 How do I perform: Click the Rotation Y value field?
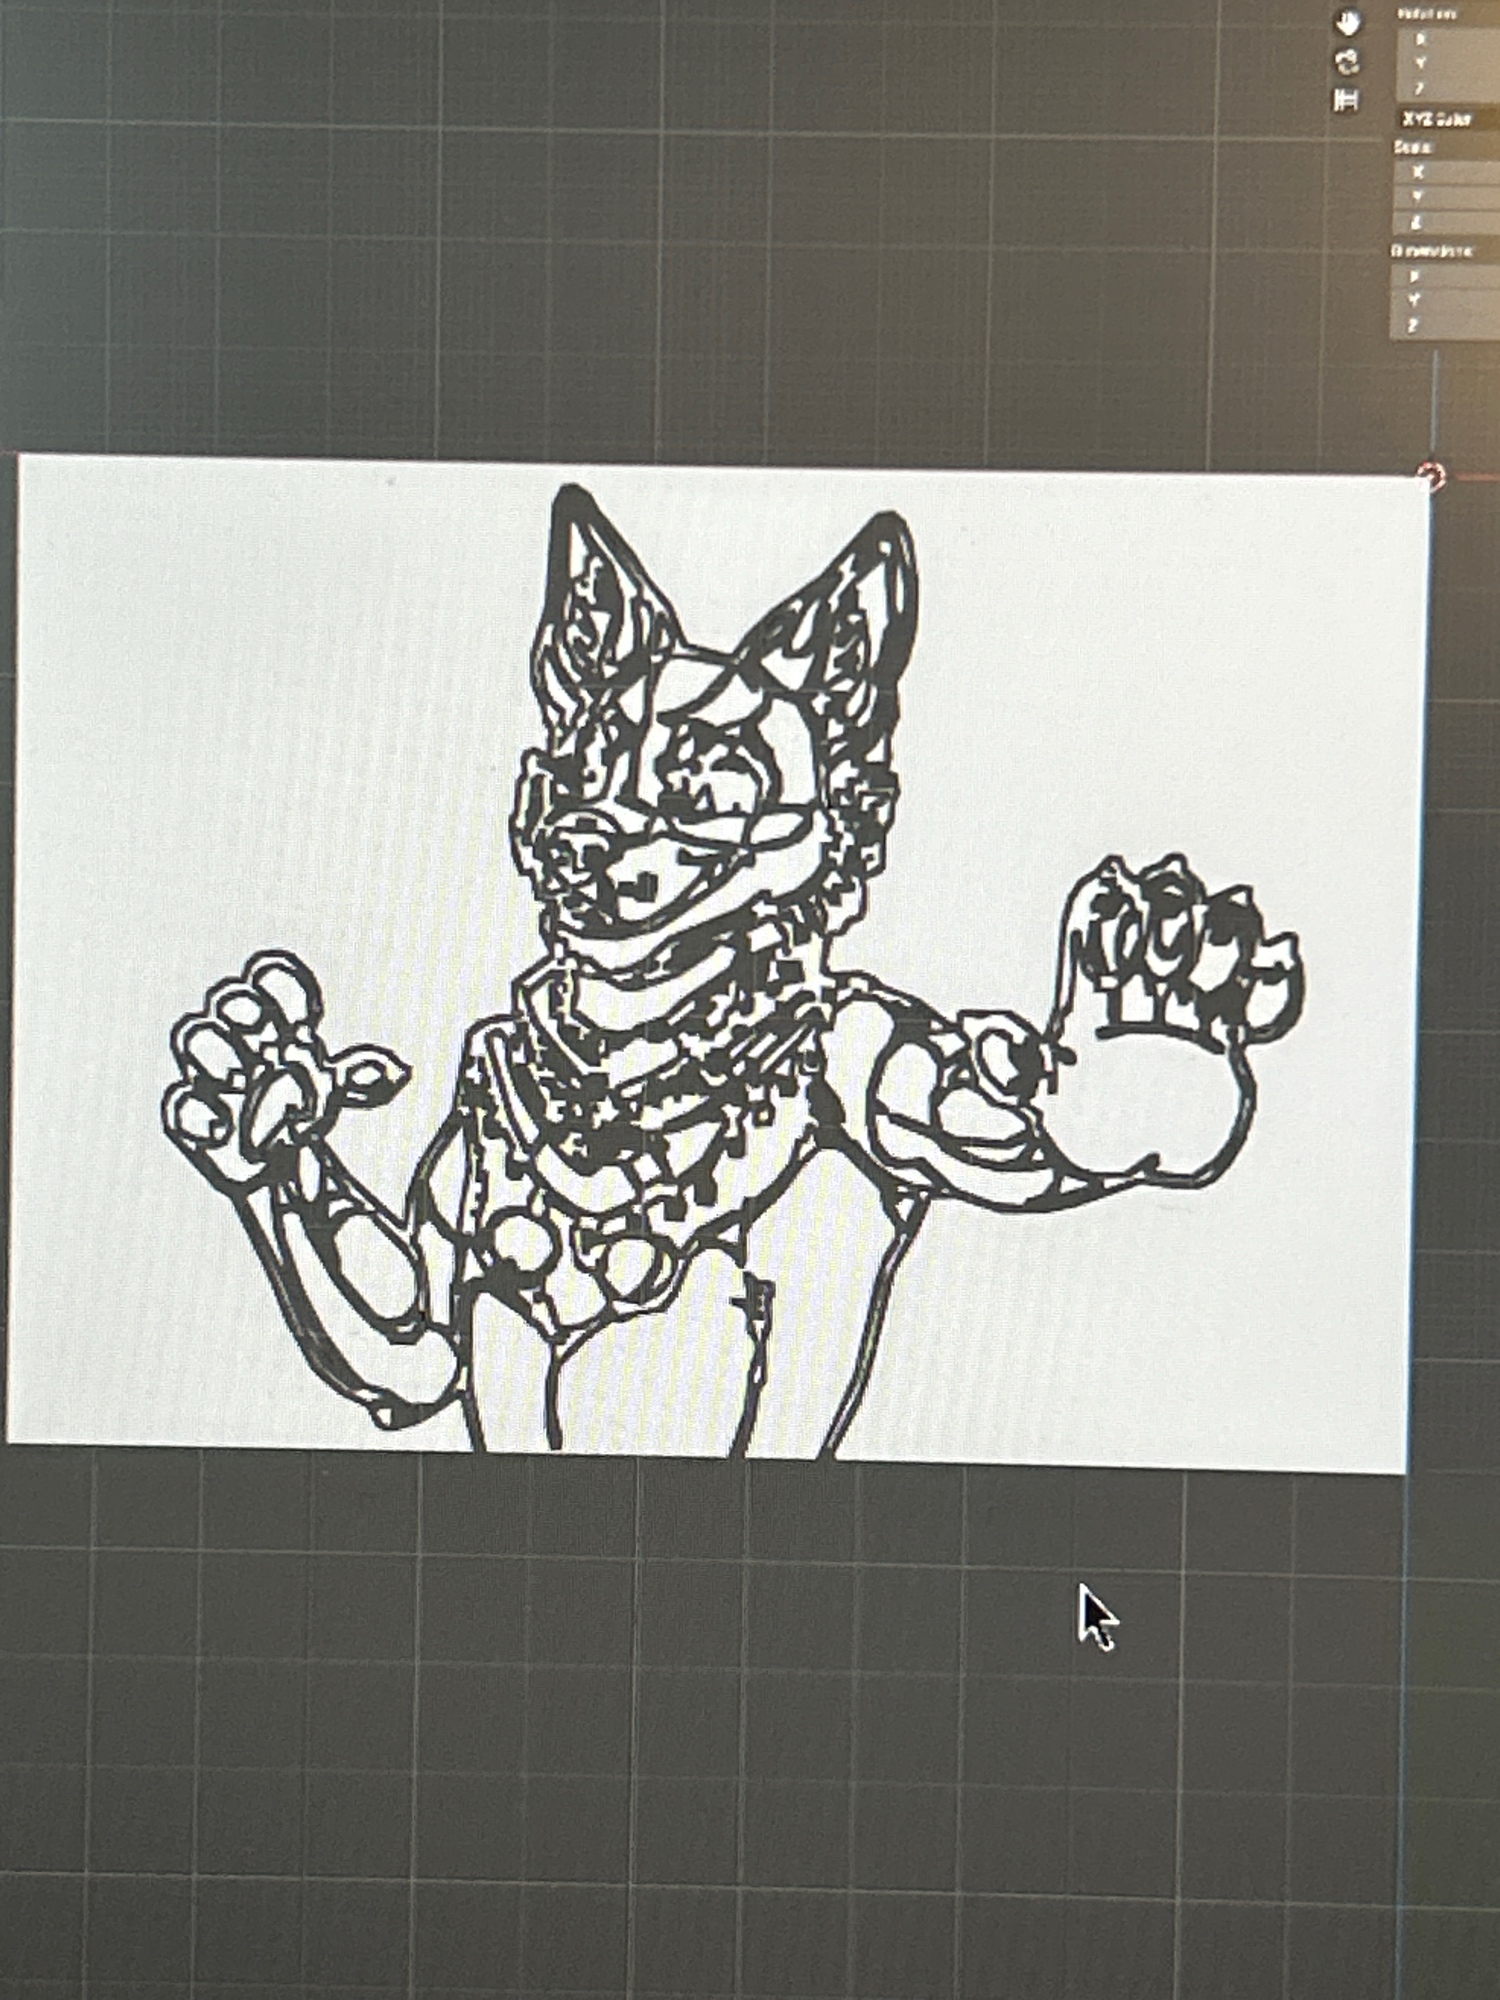pos(1450,64)
